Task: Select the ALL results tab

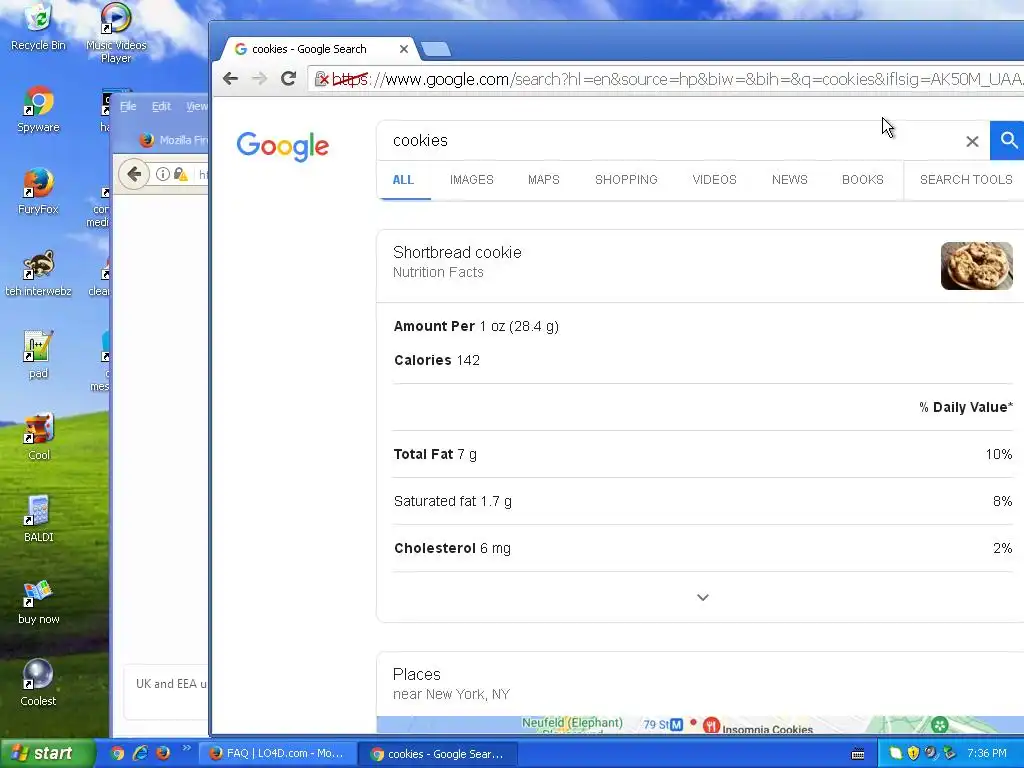Action: (x=404, y=180)
